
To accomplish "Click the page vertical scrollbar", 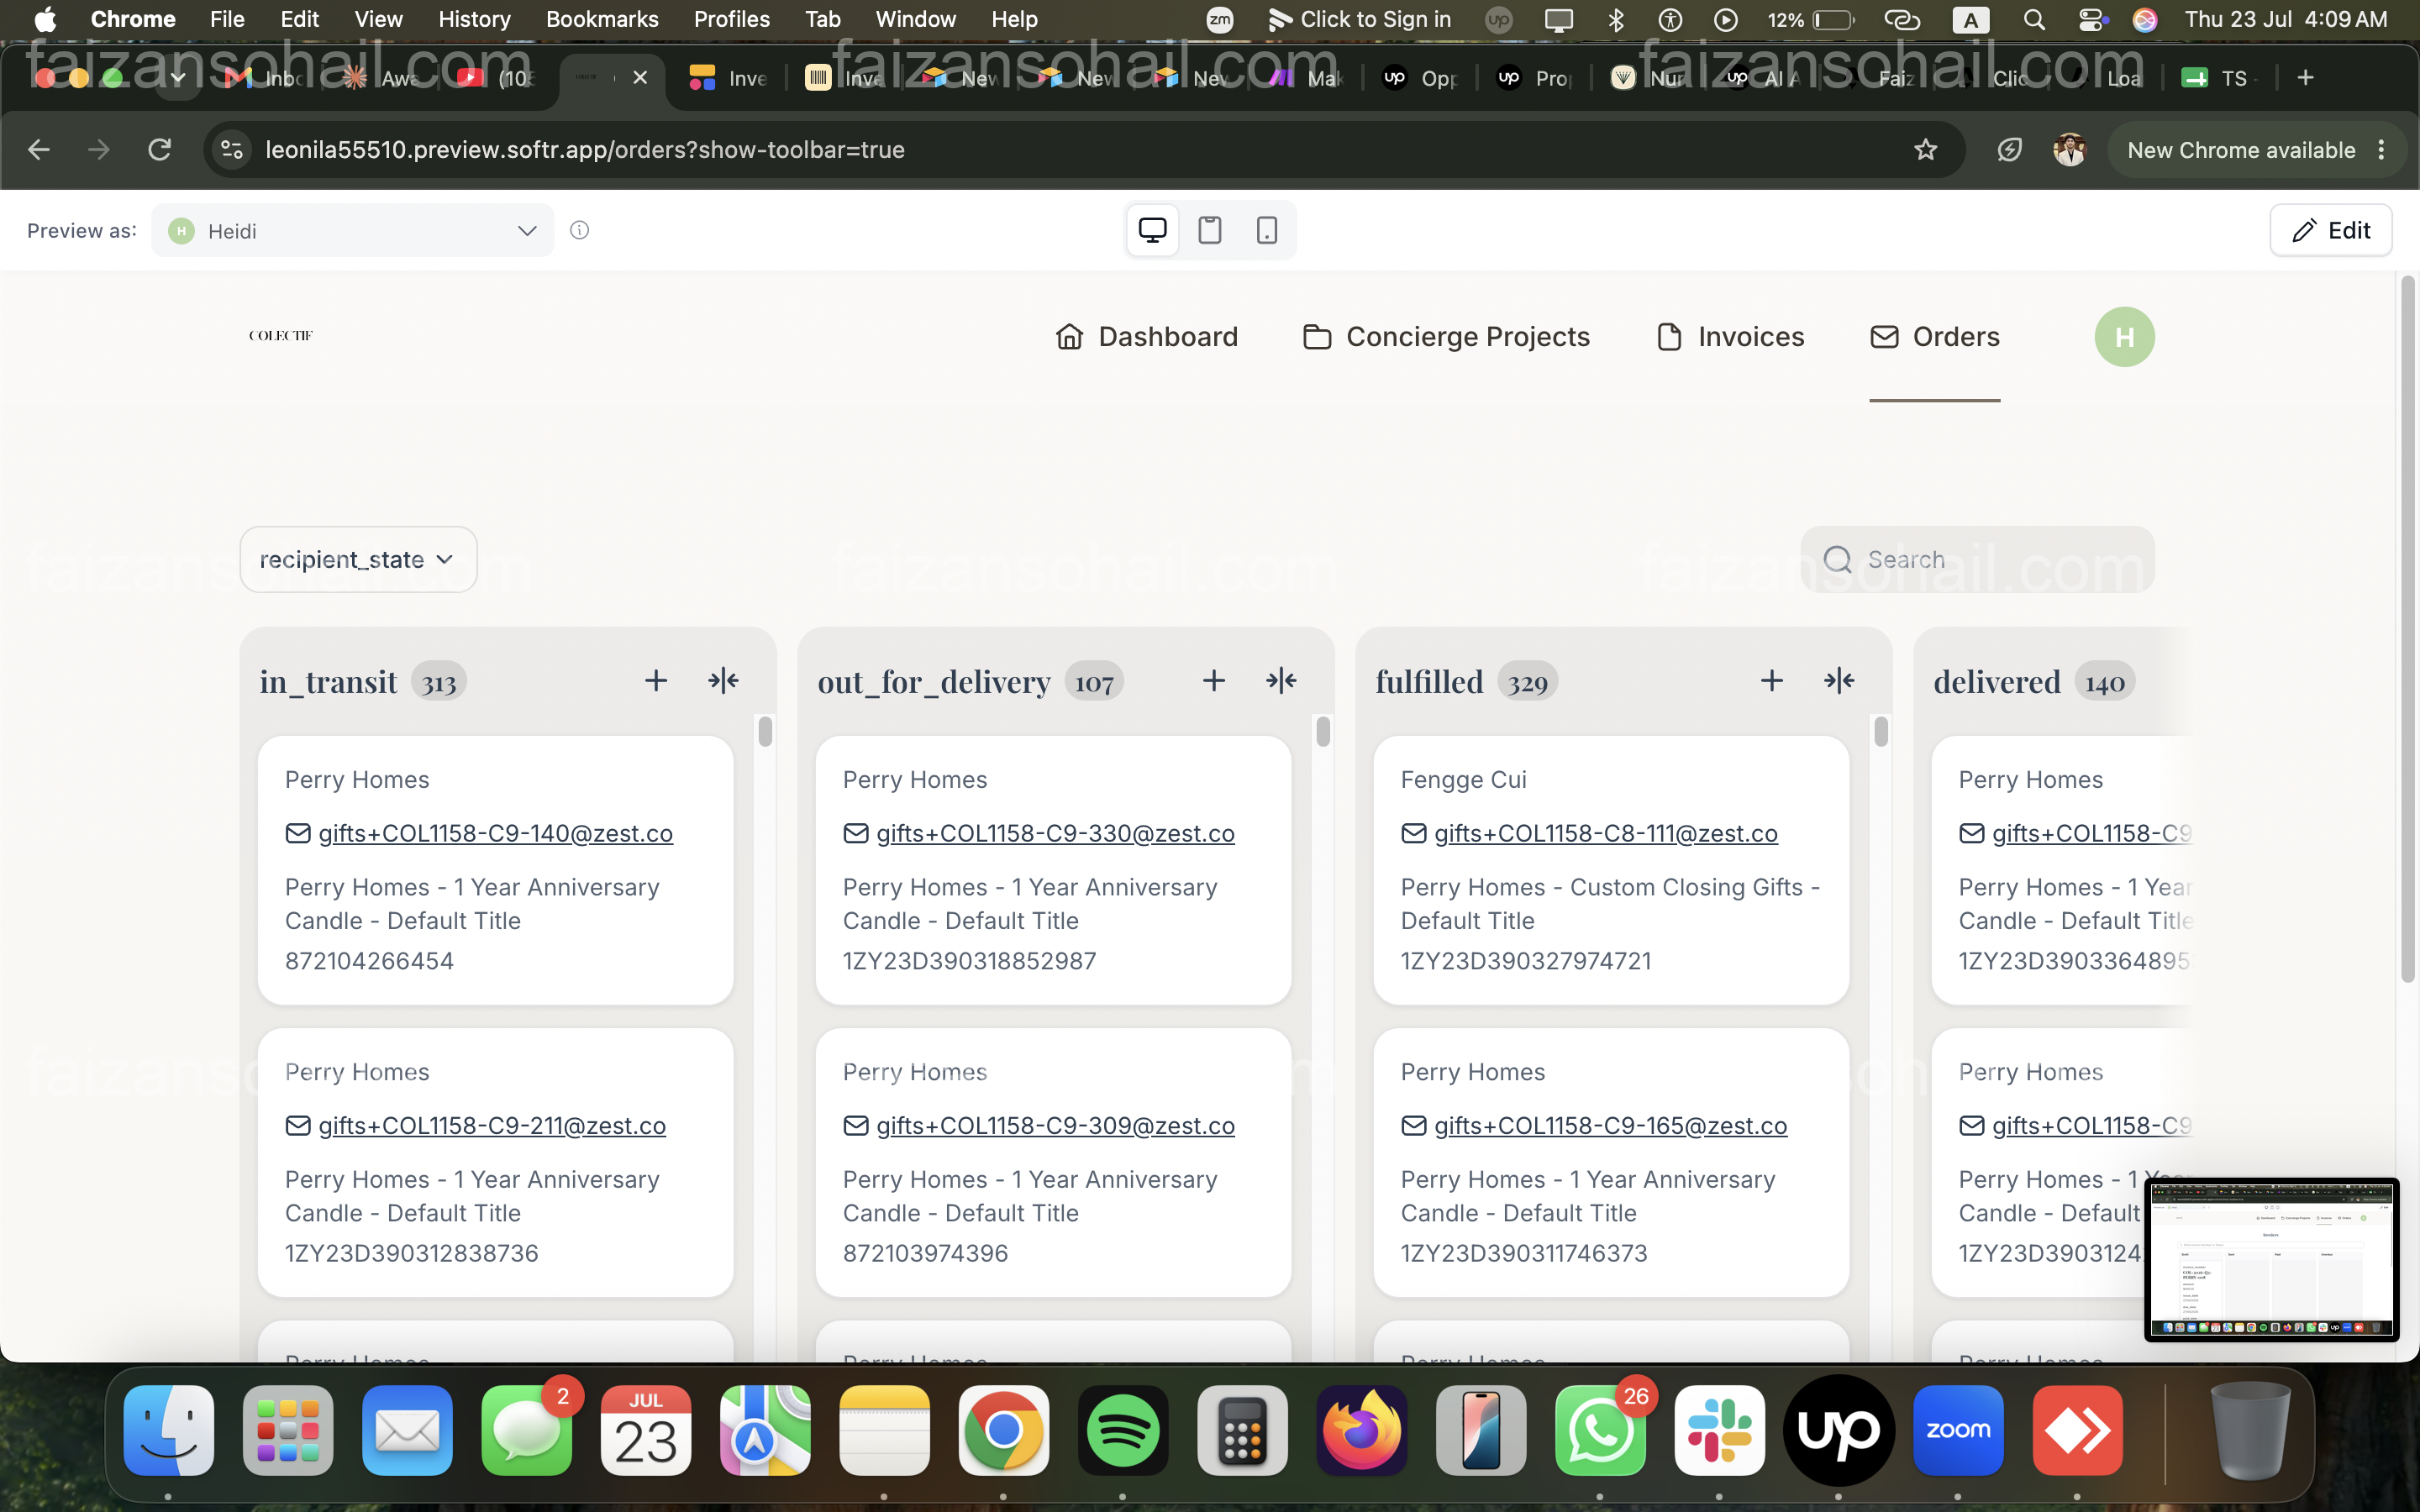I will 2407,630.
